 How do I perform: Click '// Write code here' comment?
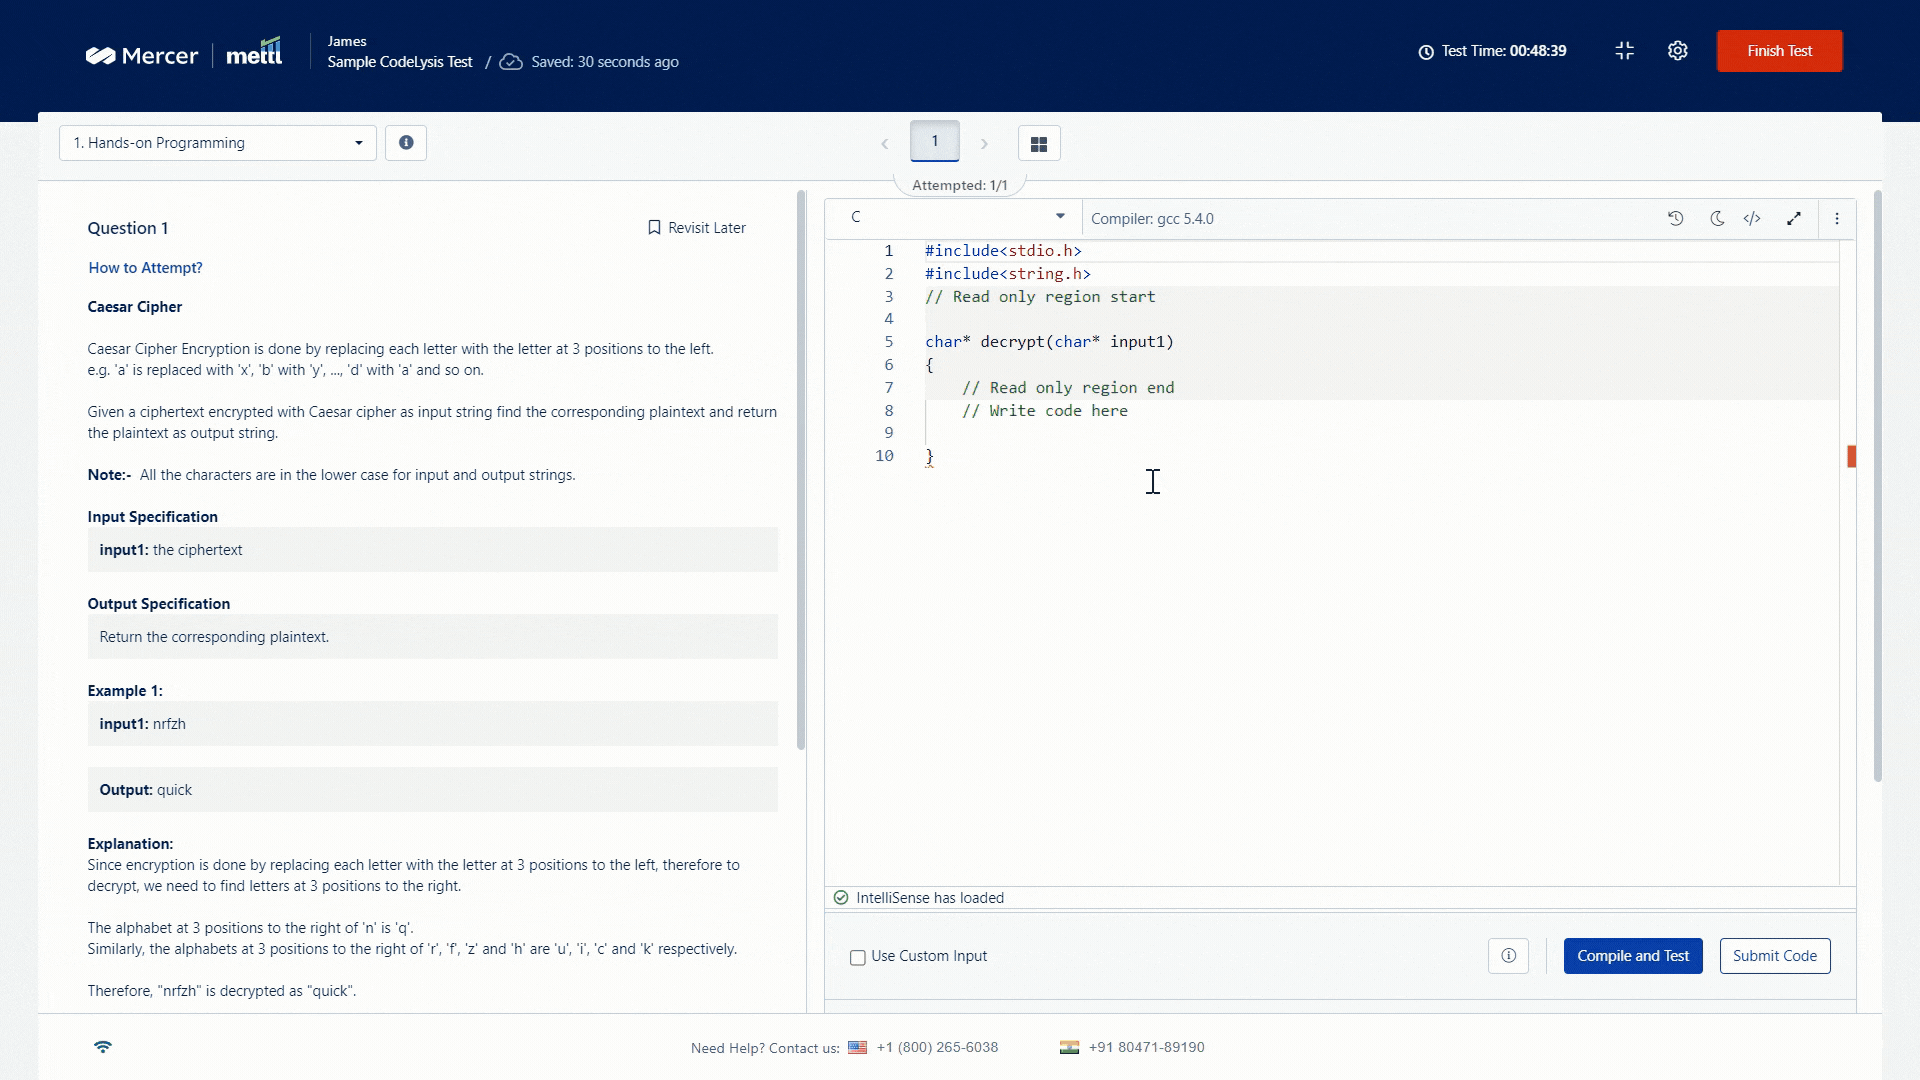1045,411
